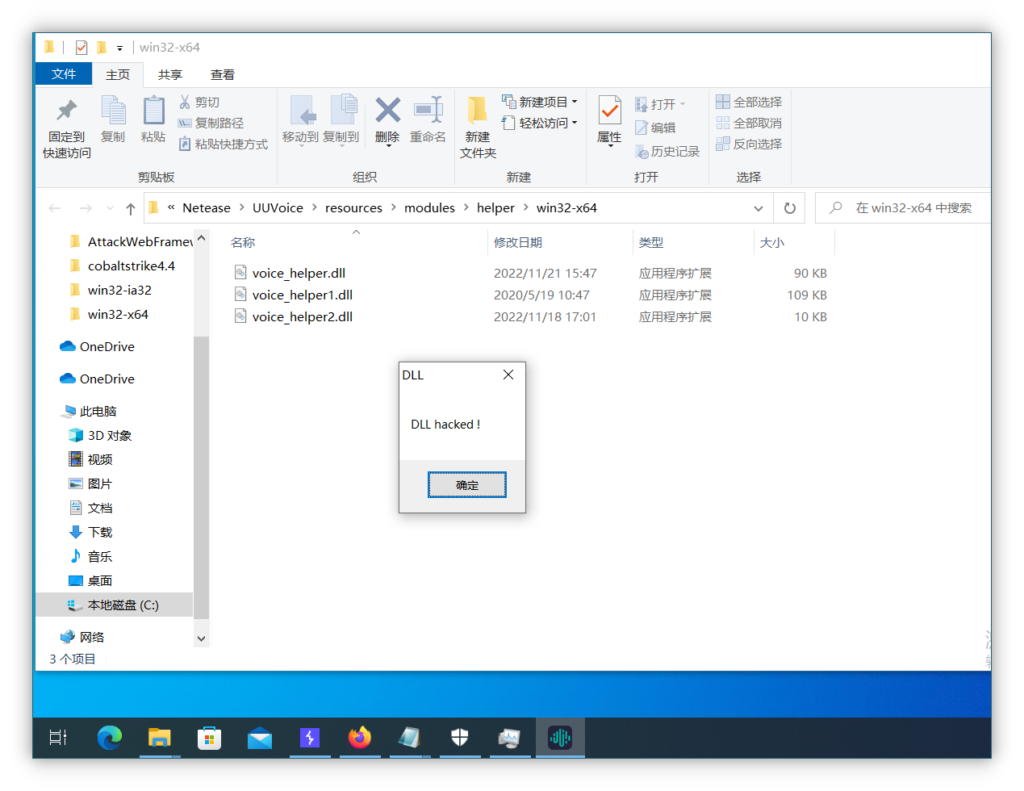Open the File (文件) ribbon tab
Screen dimensions: 1024x791
[63, 74]
